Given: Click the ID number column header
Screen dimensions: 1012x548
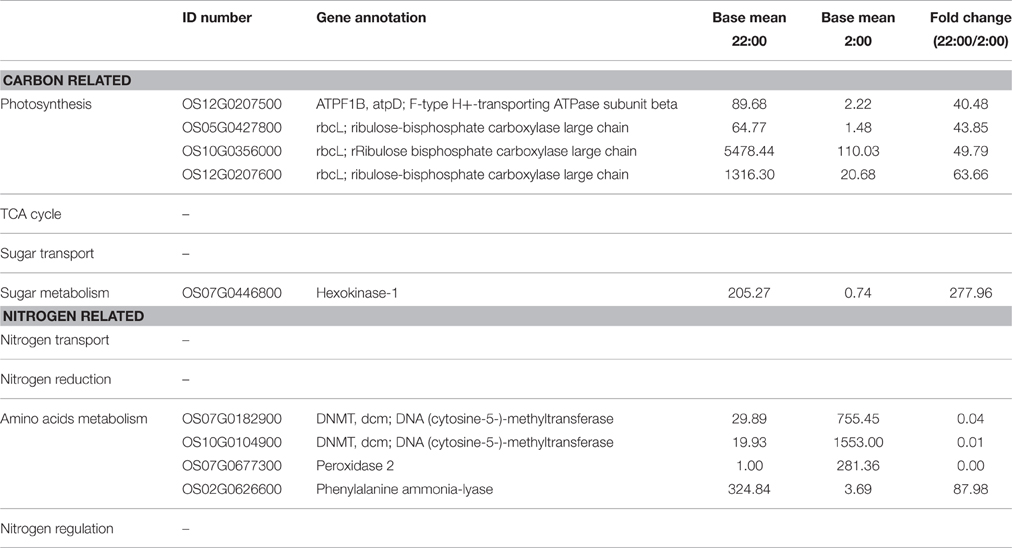Looking at the screenshot, I should coord(217,18).
